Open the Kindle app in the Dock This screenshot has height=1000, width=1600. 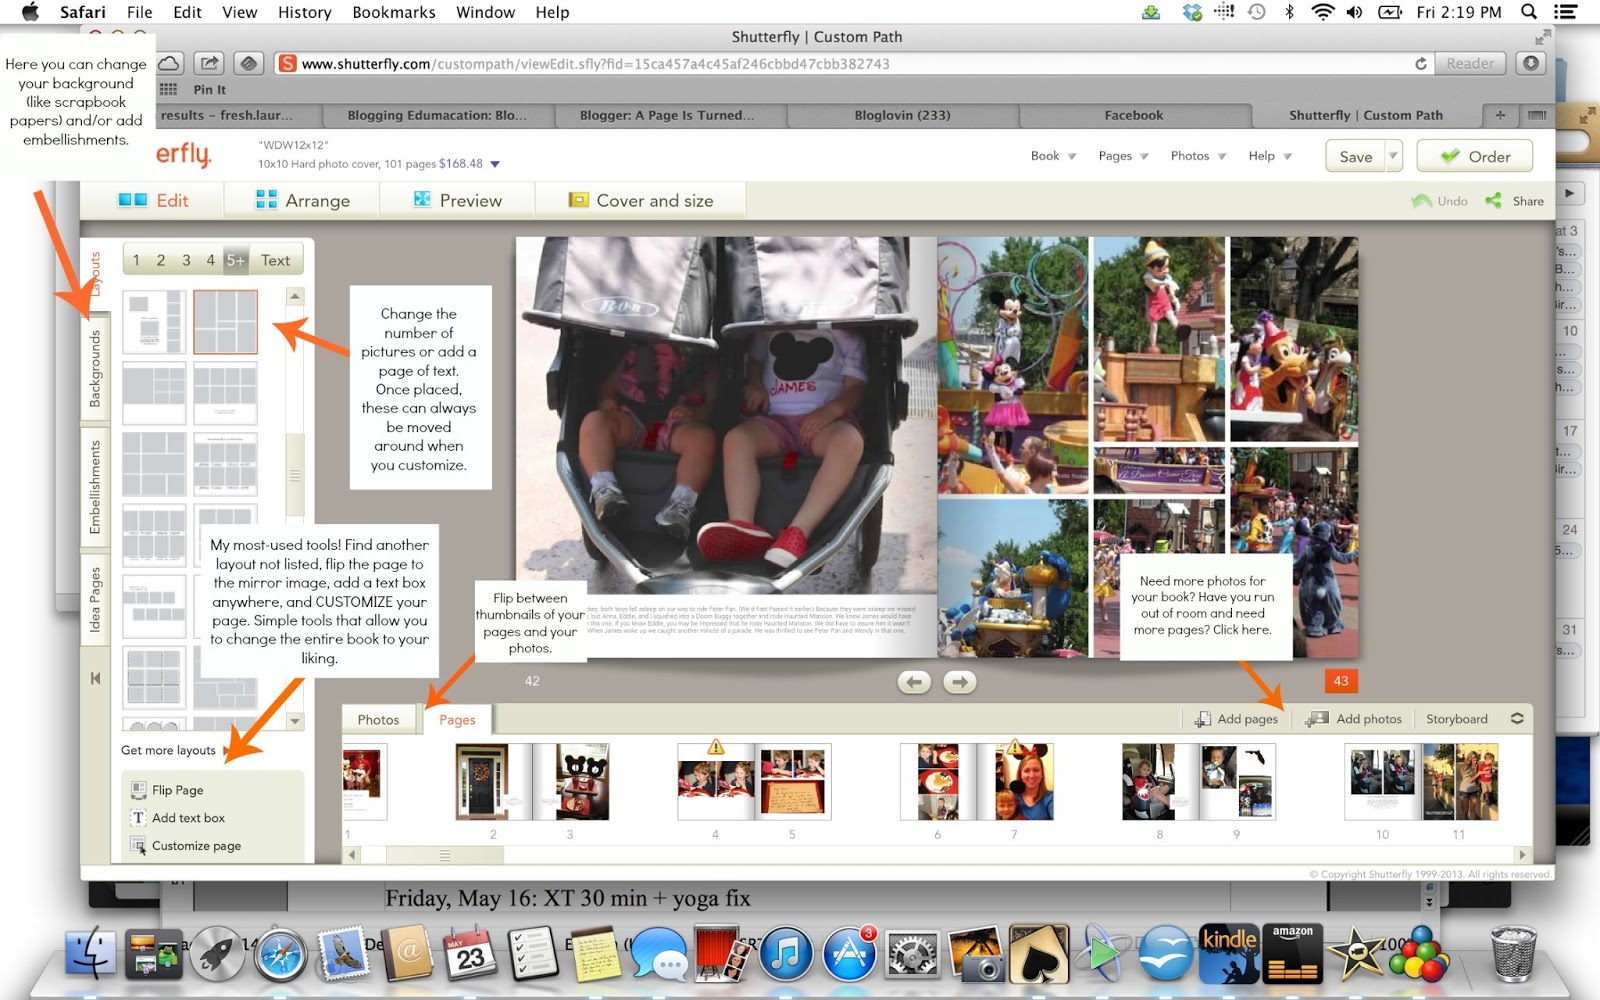(x=1229, y=952)
